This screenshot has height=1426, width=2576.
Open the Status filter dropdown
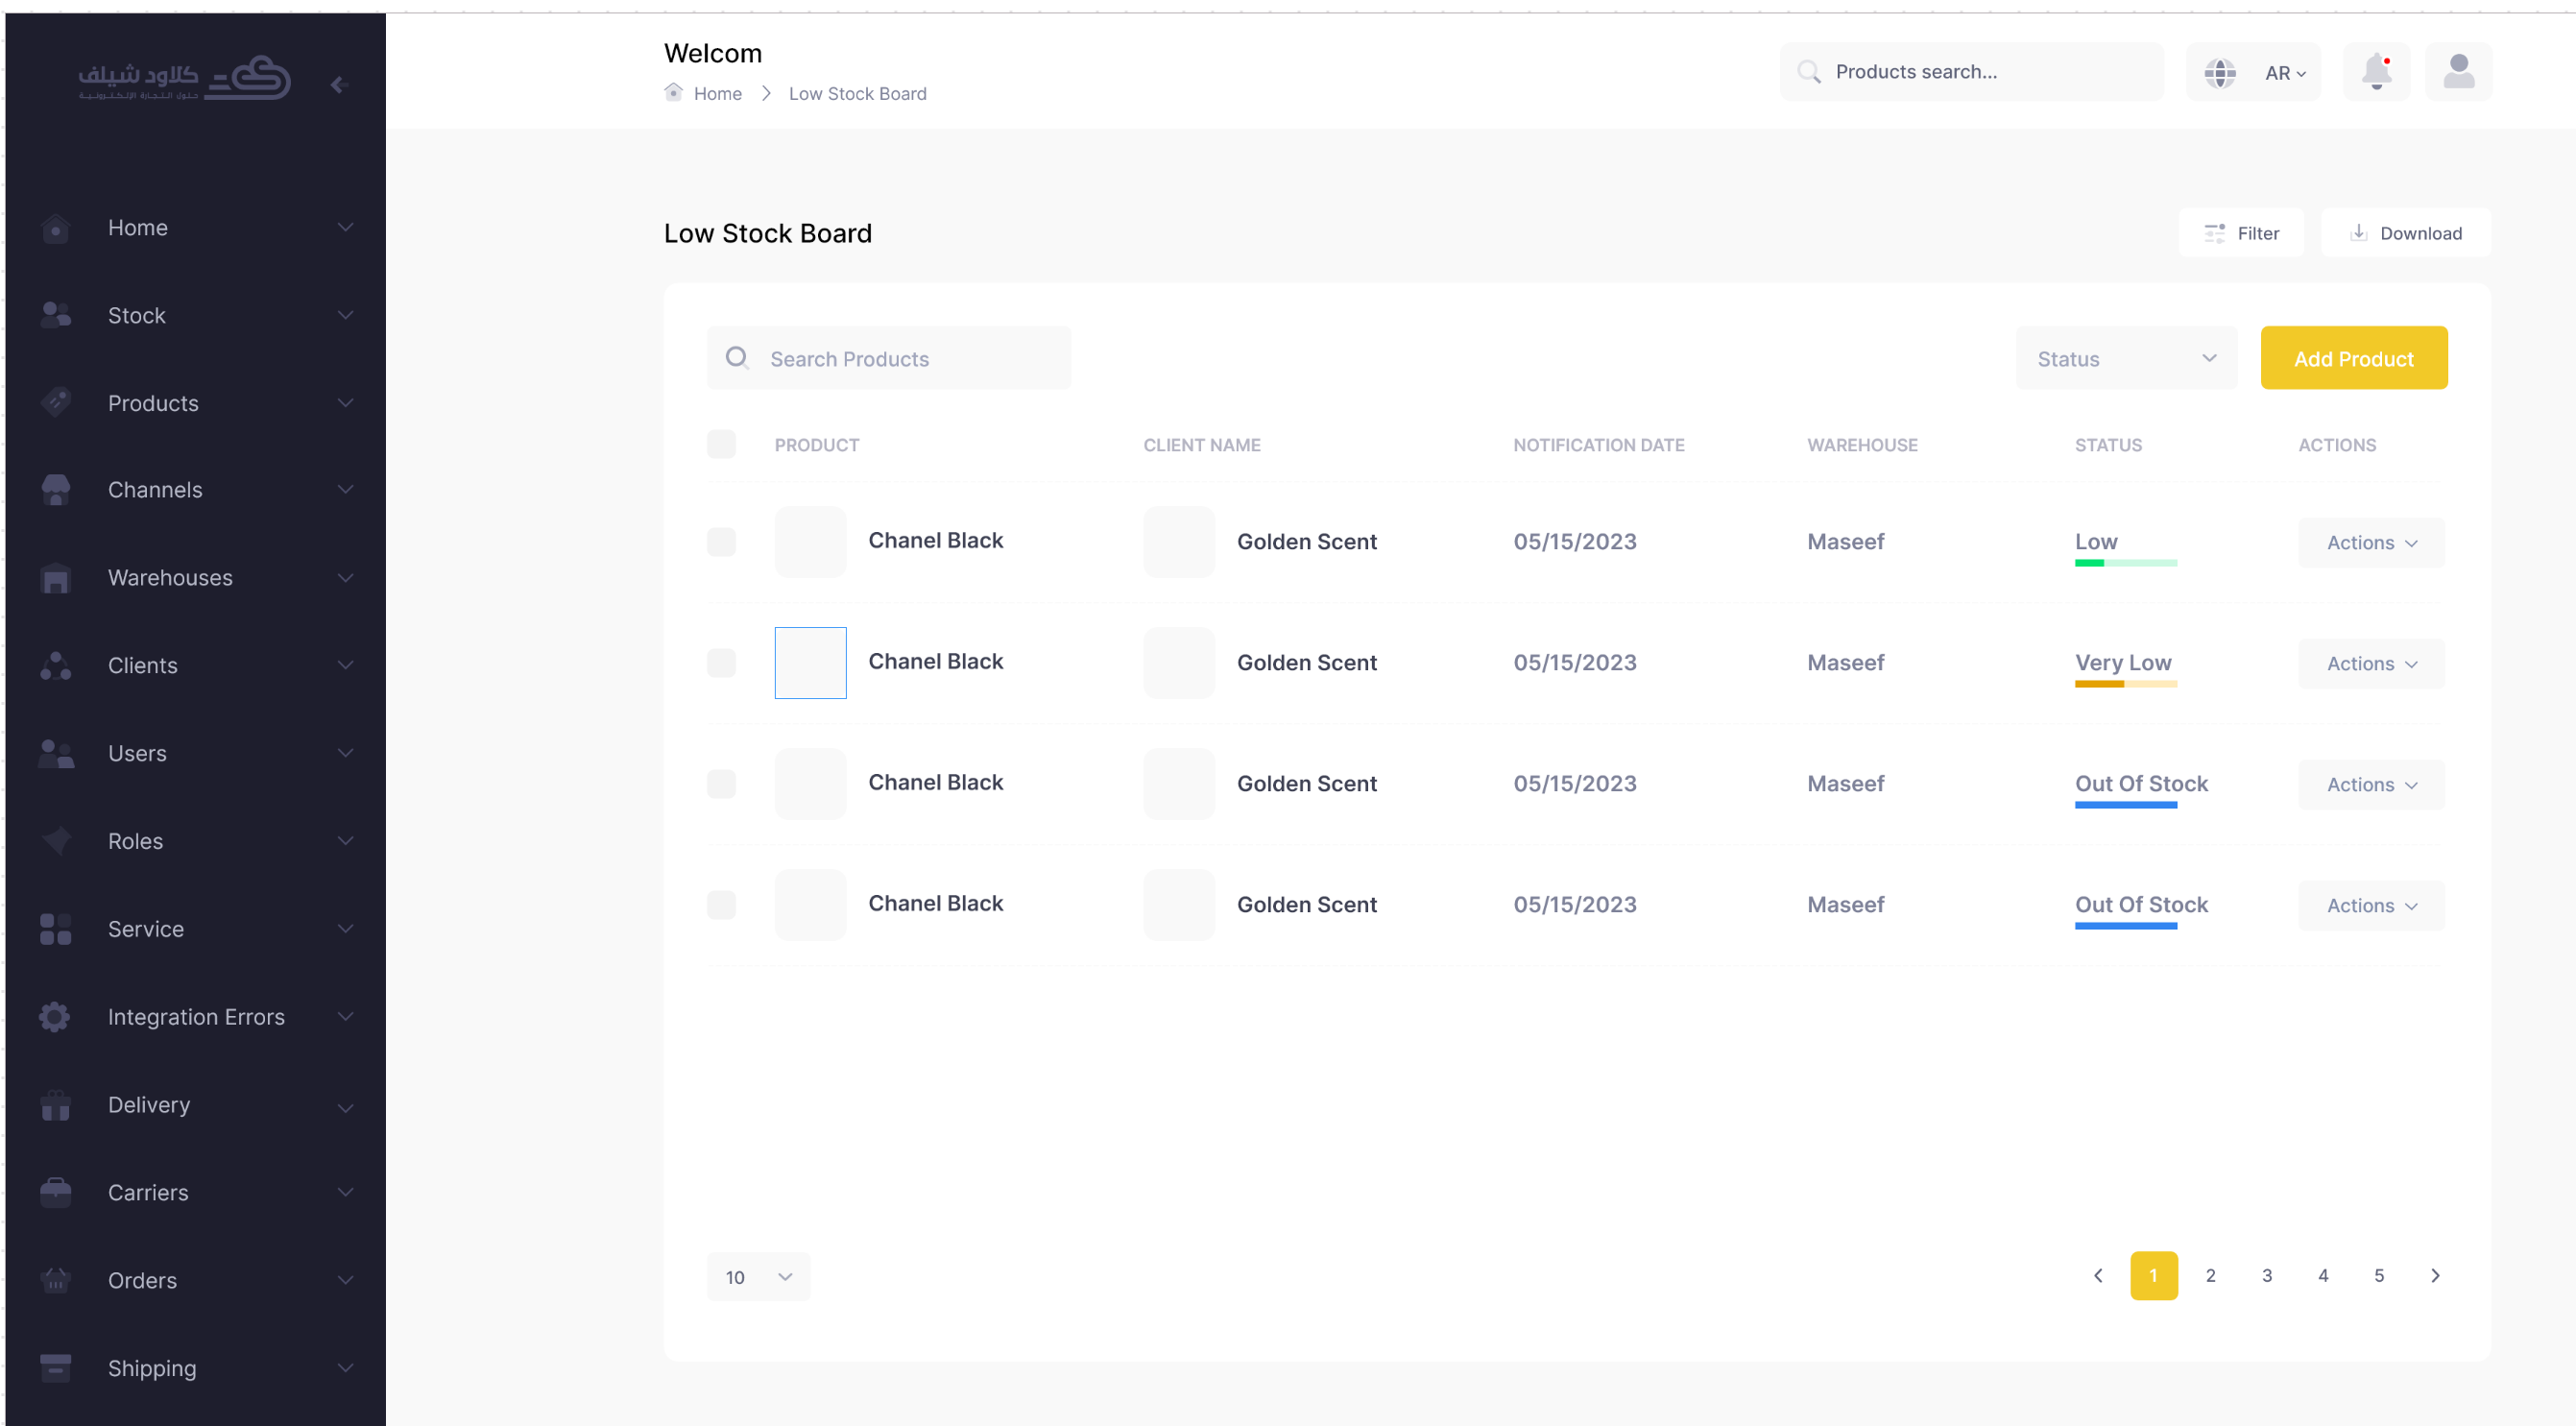[2126, 358]
